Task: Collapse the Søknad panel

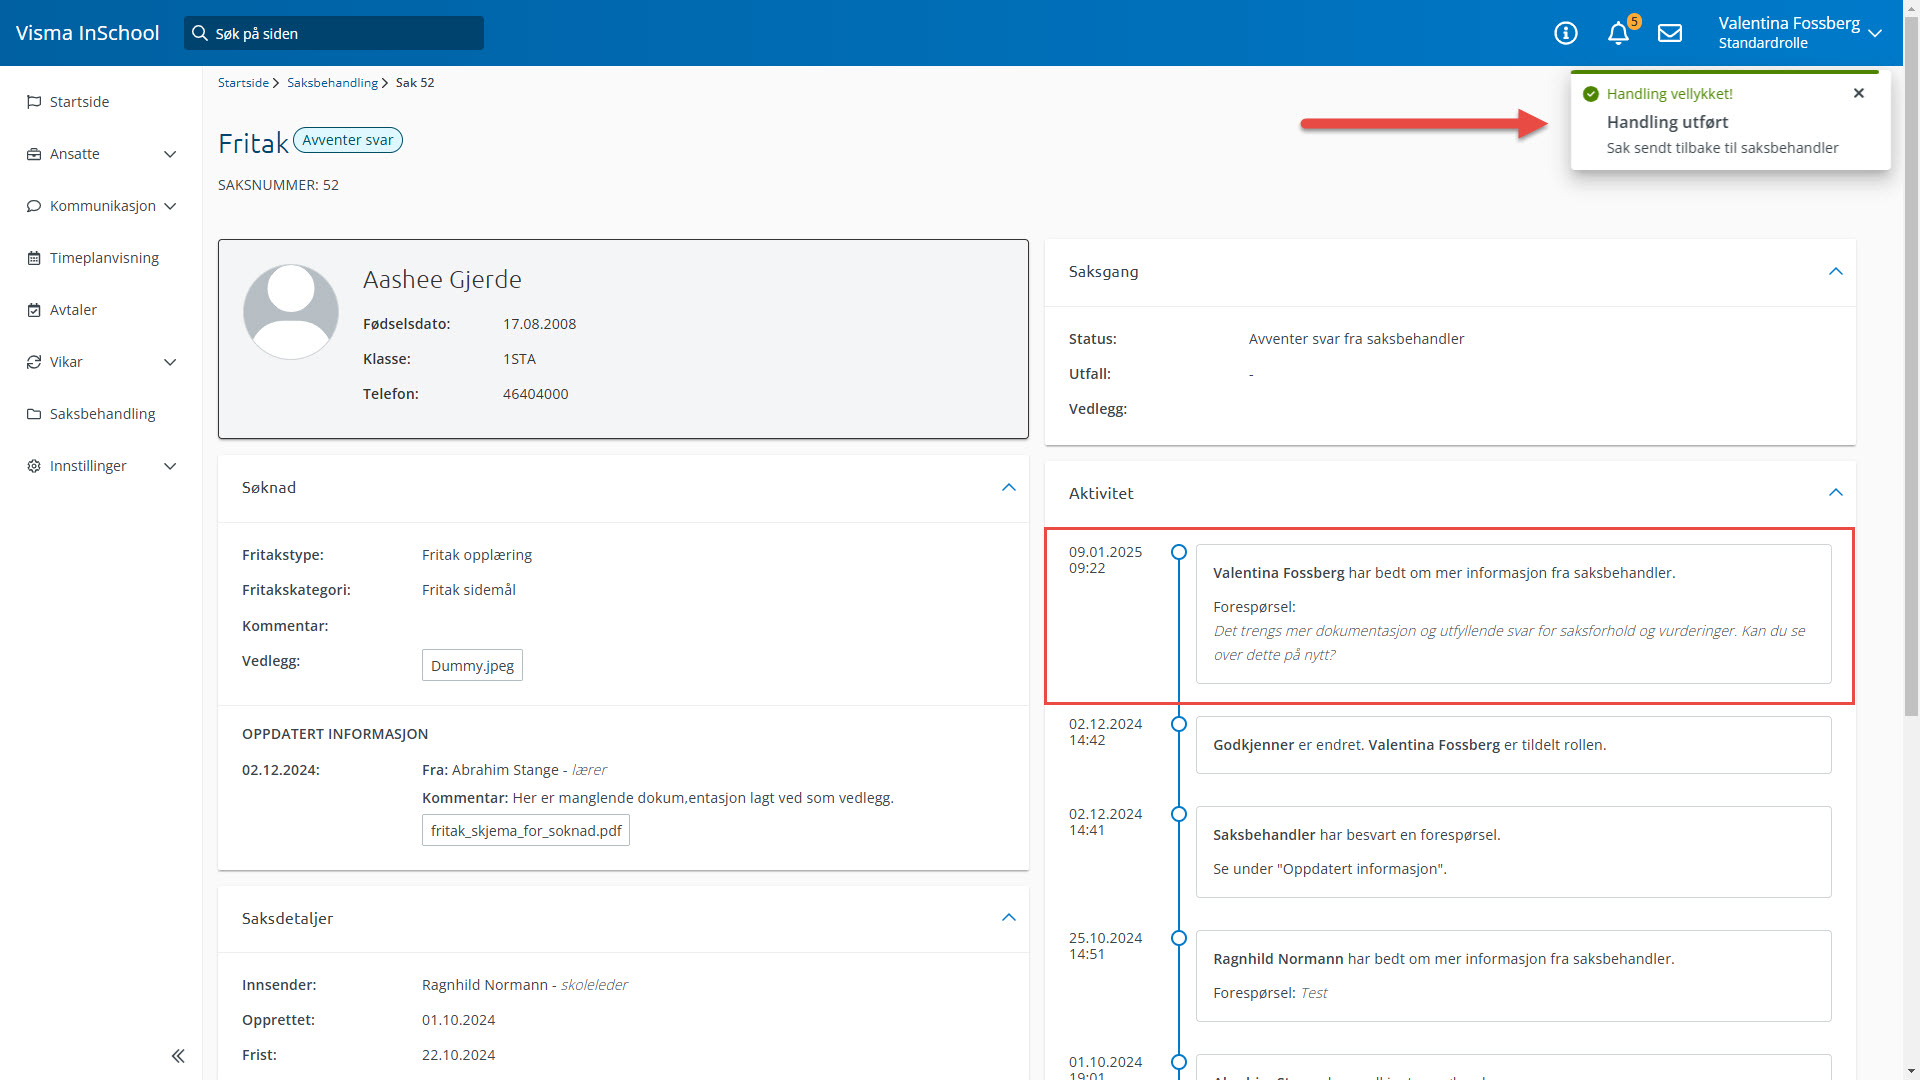Action: (1008, 488)
